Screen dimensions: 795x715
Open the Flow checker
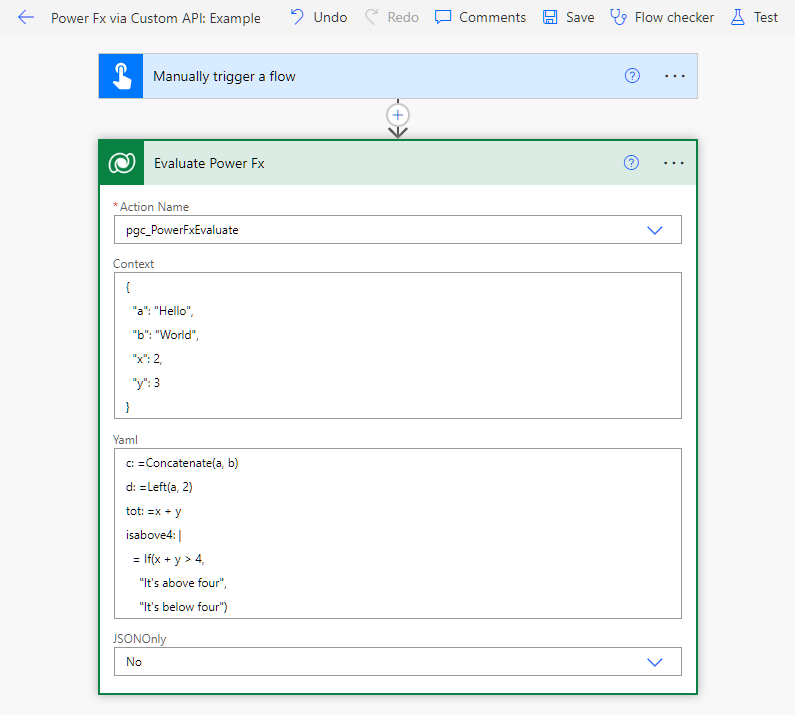click(662, 17)
